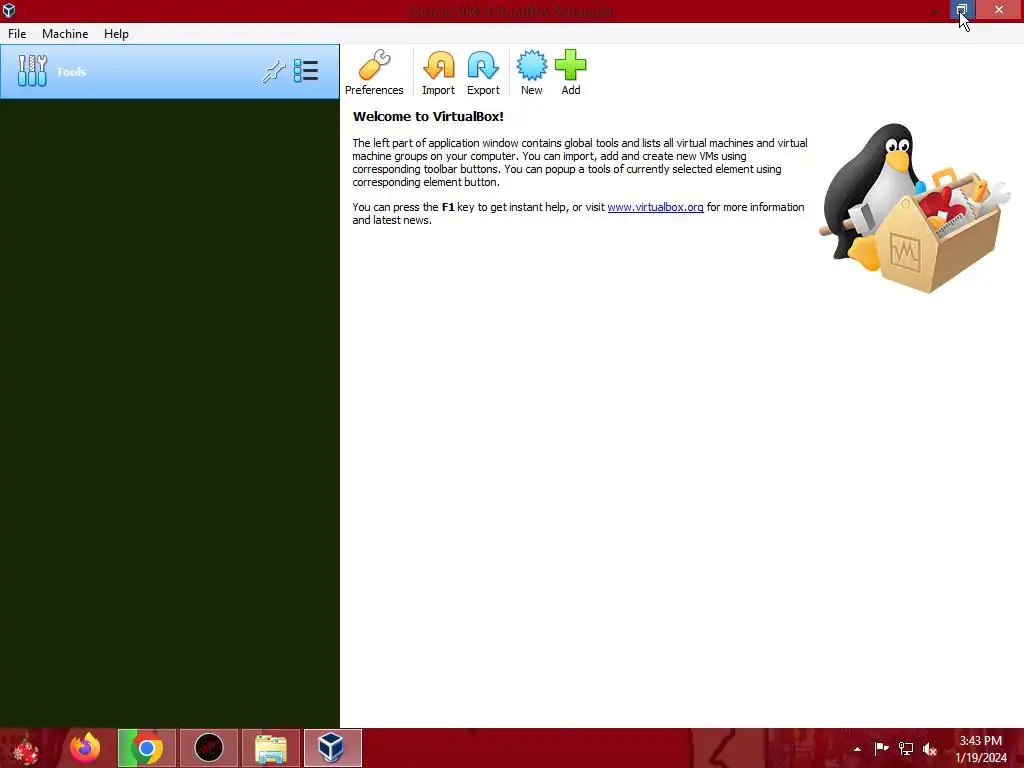The width and height of the screenshot is (1024, 768).
Task: Click the Import appliance icon
Action: [x=438, y=72]
